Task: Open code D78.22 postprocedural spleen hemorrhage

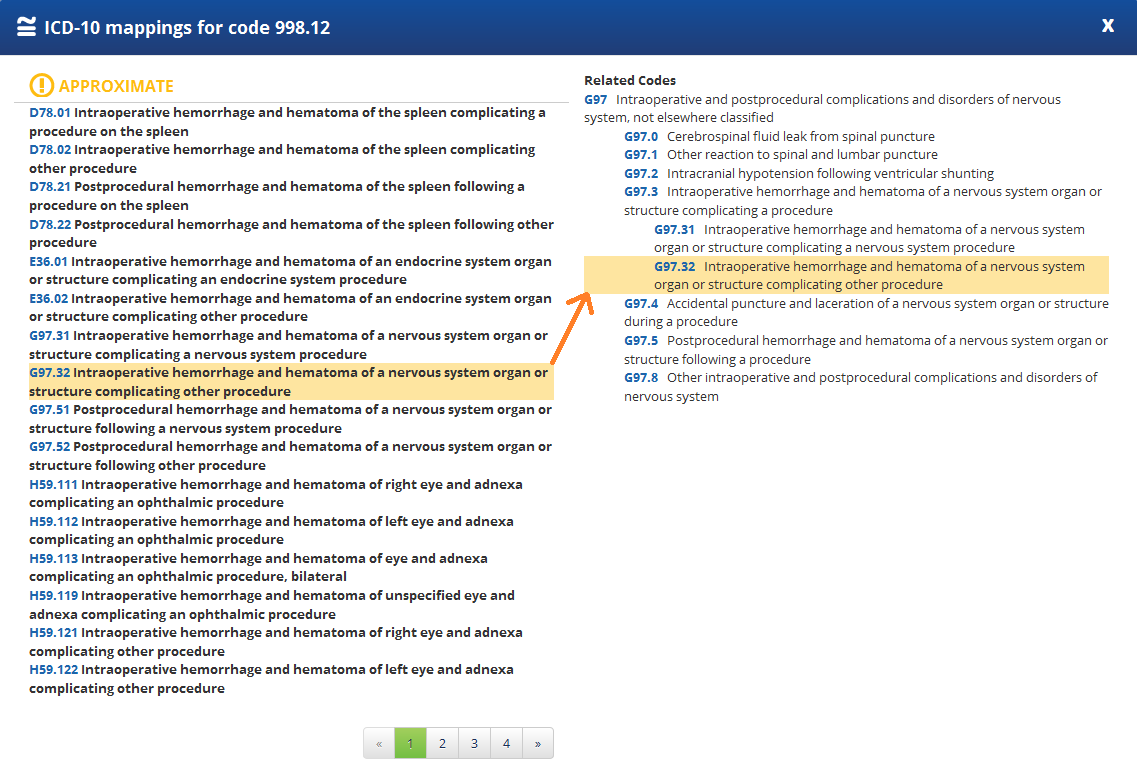Action: click(x=50, y=224)
